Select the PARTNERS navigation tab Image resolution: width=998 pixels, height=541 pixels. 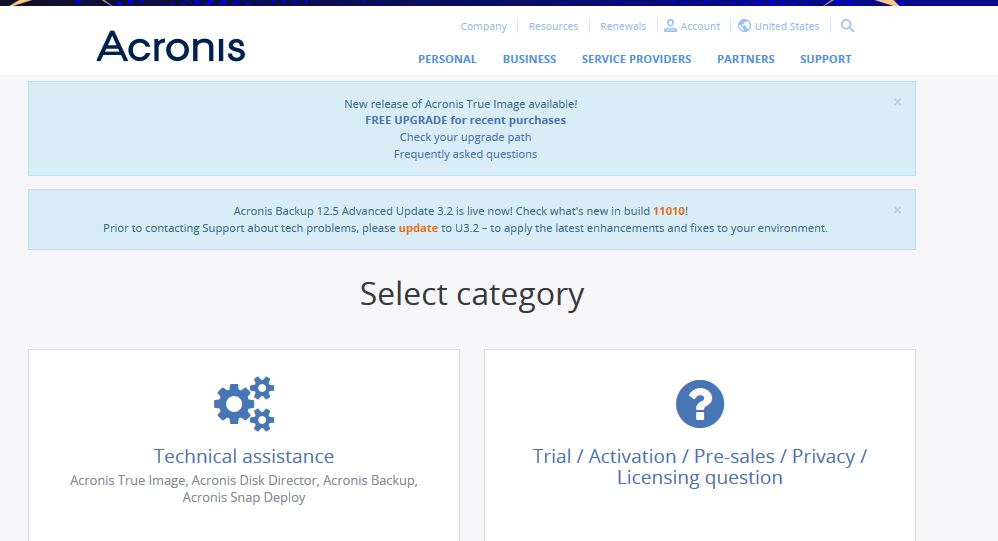(x=746, y=59)
